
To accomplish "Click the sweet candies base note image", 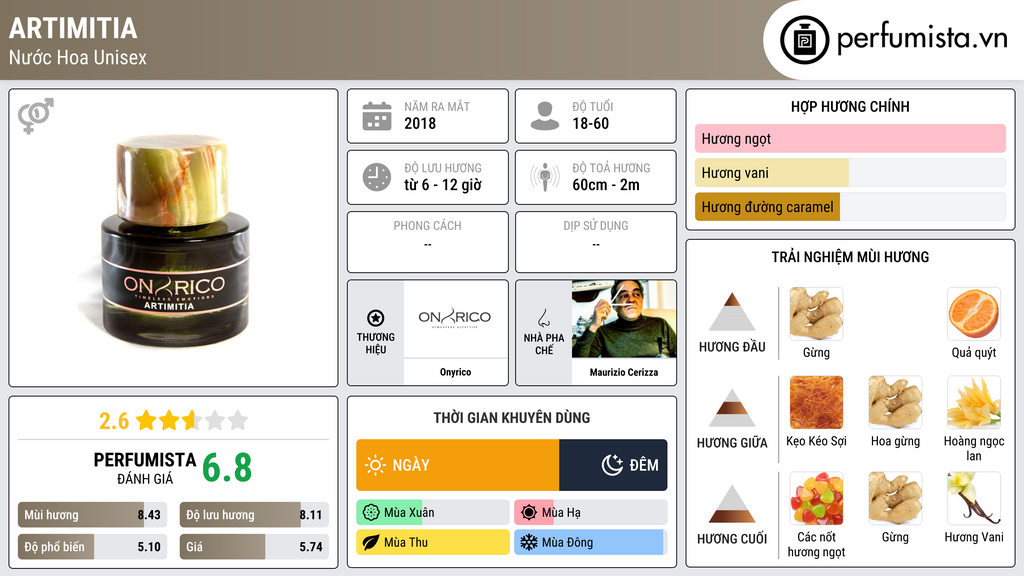I will tap(816, 498).
